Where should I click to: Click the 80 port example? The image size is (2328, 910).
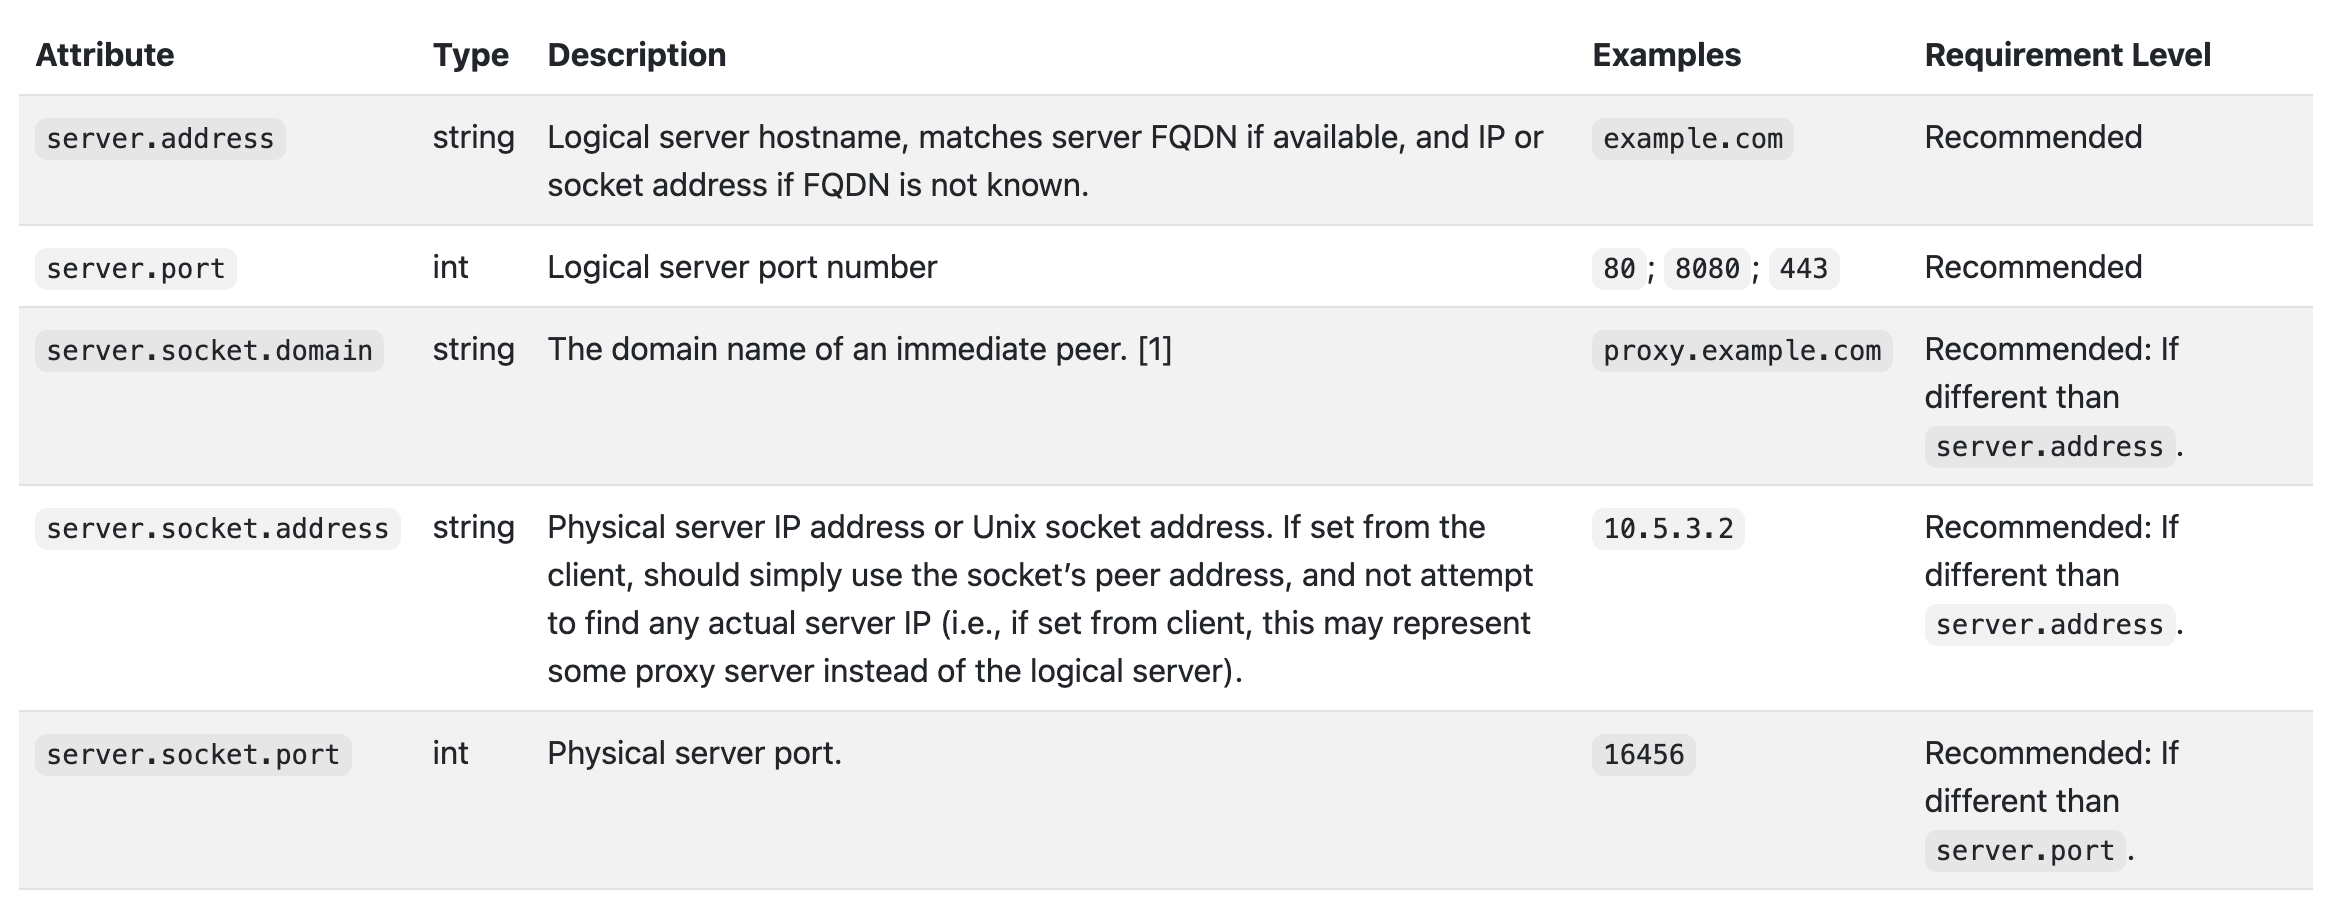click(1619, 269)
